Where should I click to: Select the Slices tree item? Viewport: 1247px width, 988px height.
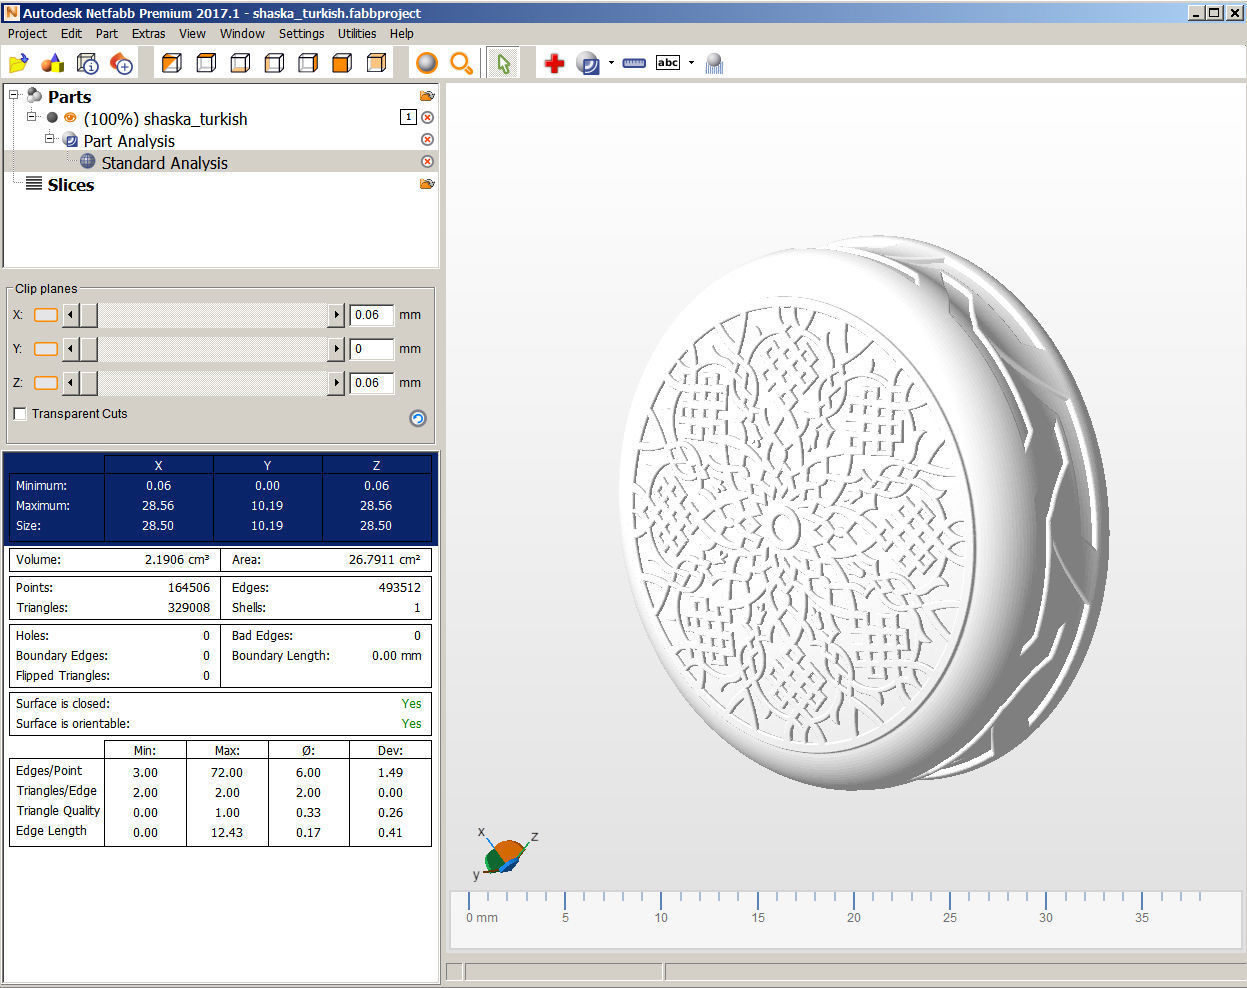[70, 184]
